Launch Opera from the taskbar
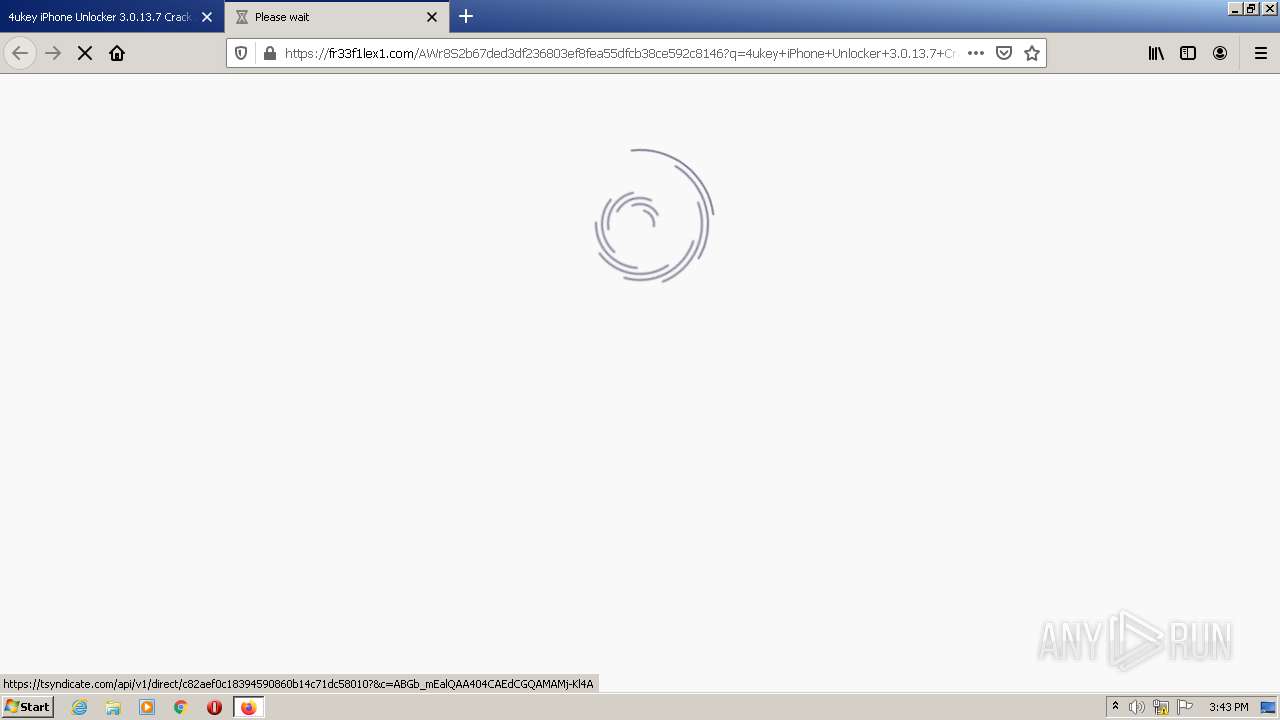 (x=214, y=707)
